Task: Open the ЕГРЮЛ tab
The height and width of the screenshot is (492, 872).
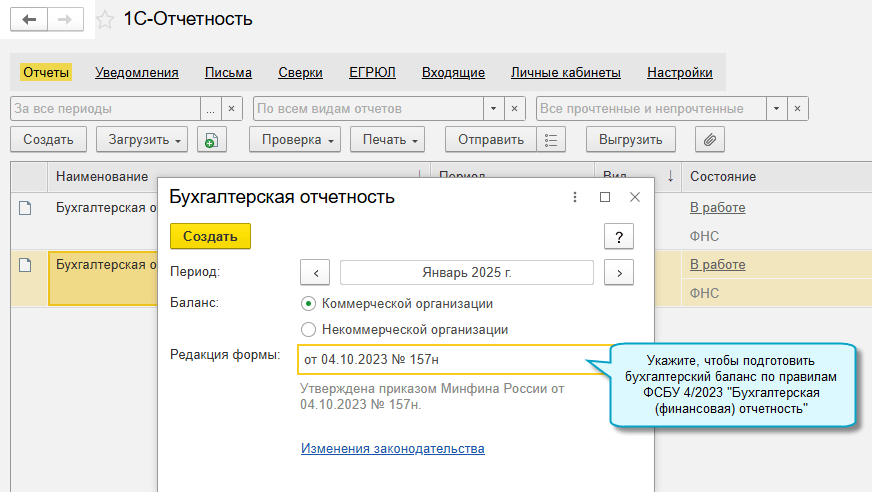Action: [x=372, y=72]
